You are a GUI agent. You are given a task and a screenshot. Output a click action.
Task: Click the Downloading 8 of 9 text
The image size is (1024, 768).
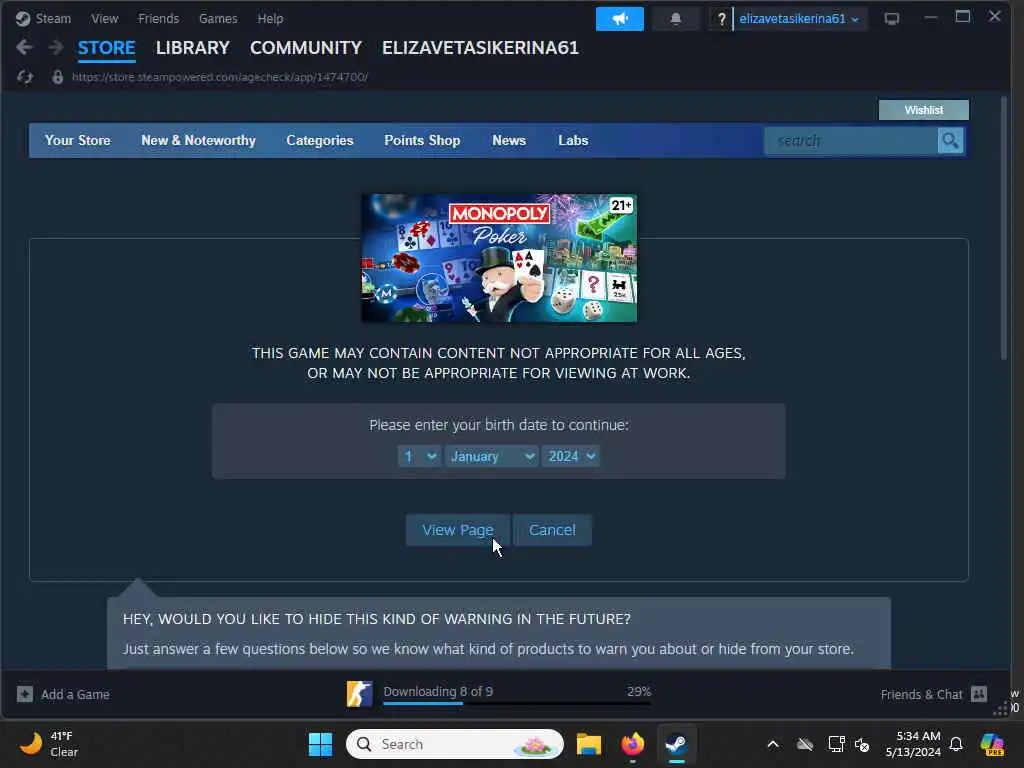tap(438, 691)
